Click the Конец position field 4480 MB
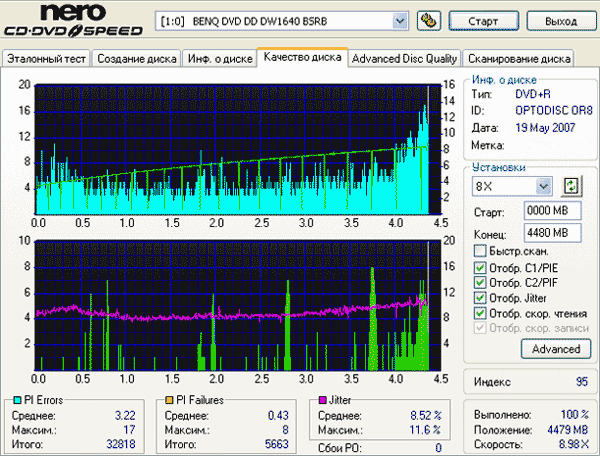This screenshot has height=456, width=600. tap(552, 233)
